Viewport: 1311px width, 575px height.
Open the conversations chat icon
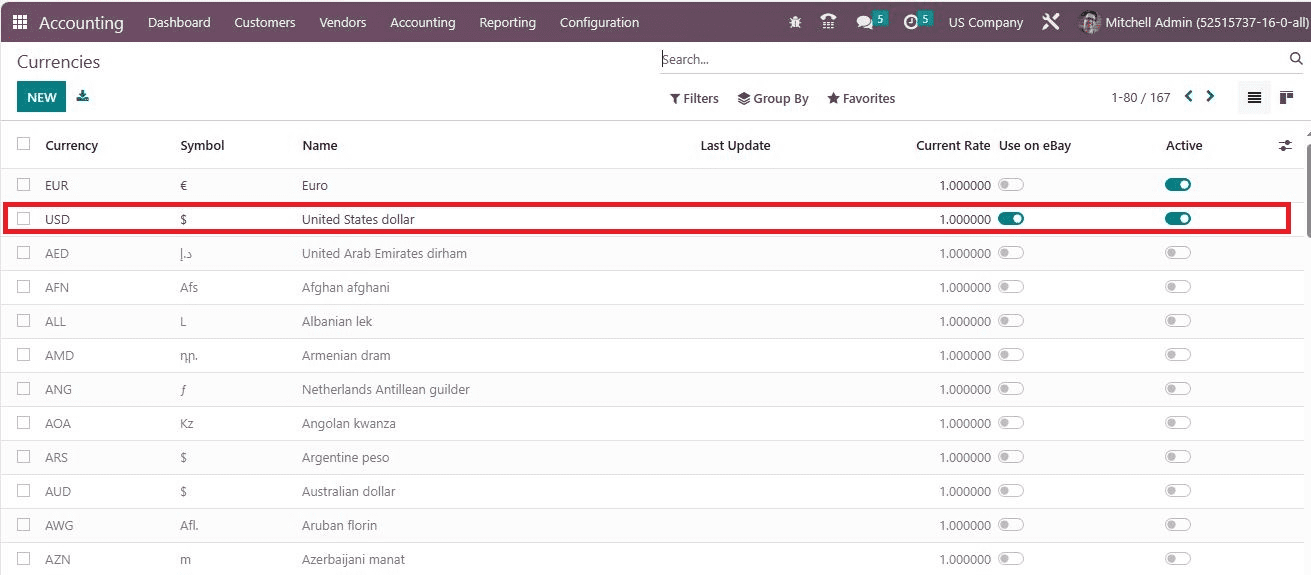(865, 22)
